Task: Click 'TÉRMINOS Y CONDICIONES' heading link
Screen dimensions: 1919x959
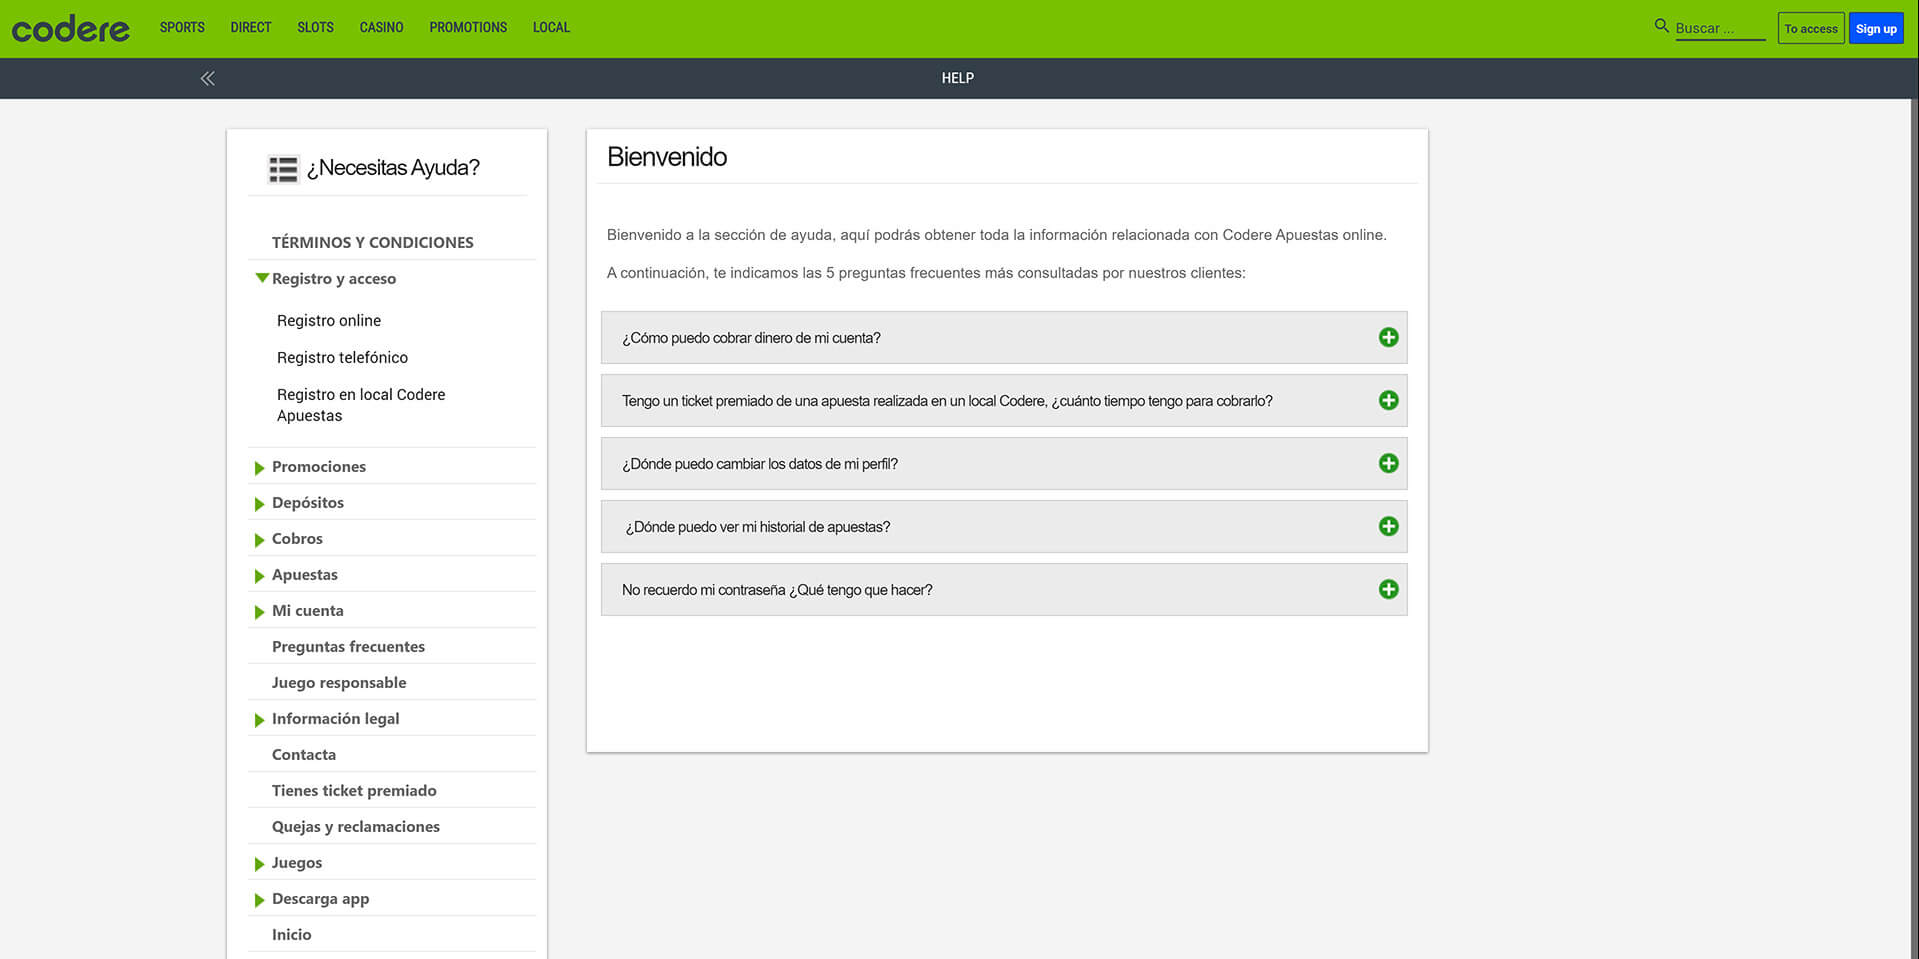Action: coord(373,243)
